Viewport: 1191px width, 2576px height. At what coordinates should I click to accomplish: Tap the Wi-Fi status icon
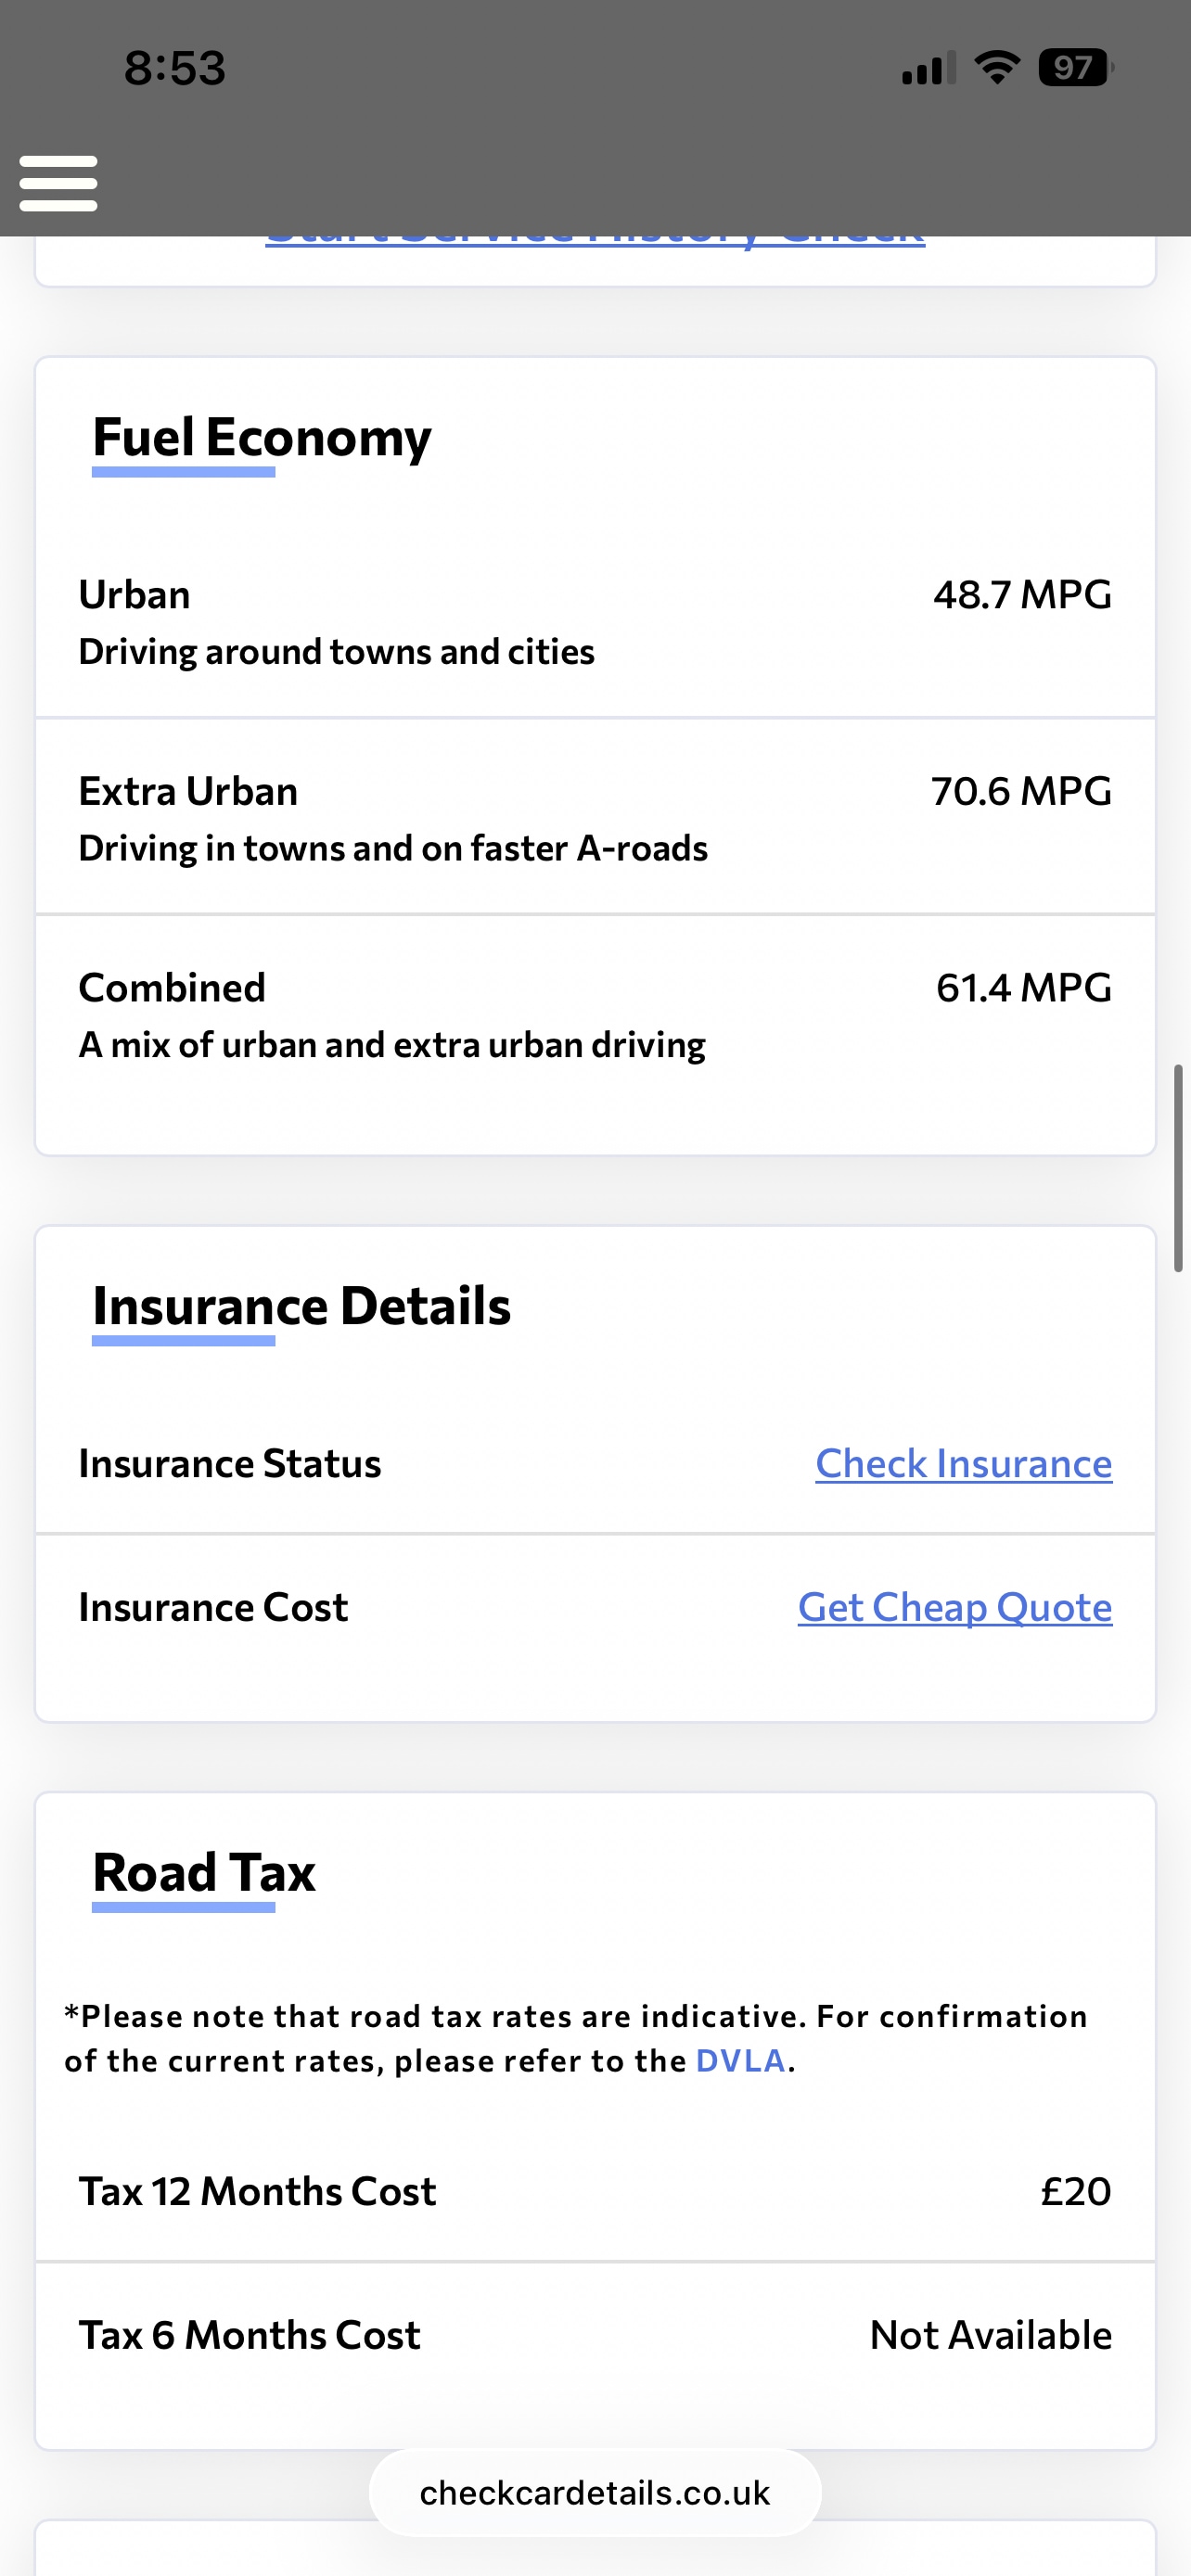(x=996, y=68)
